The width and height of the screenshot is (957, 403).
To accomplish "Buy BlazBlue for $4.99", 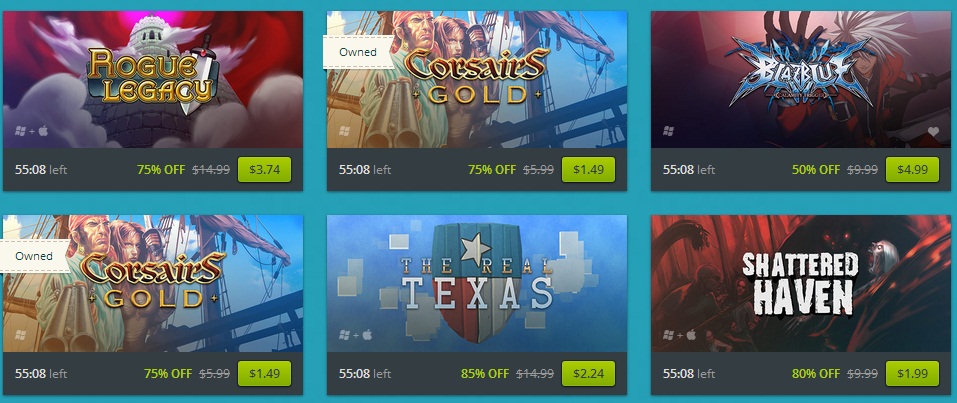I will (912, 170).
